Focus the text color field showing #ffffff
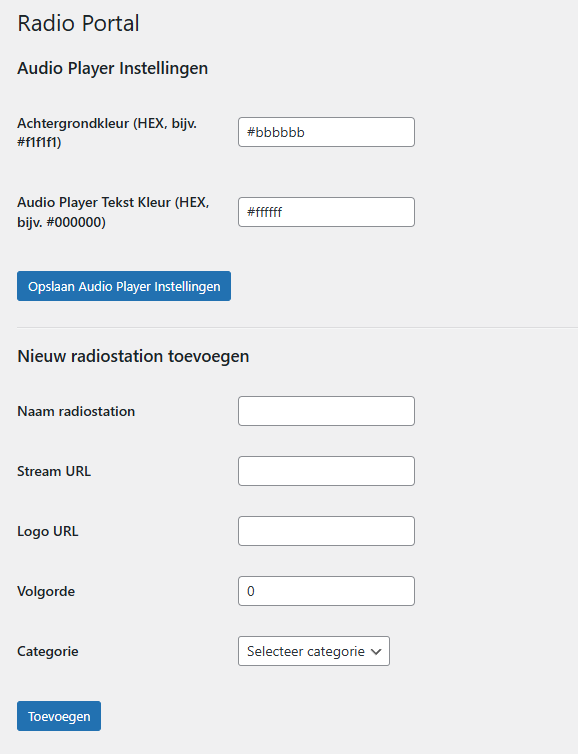The height and width of the screenshot is (754, 578). (326, 212)
